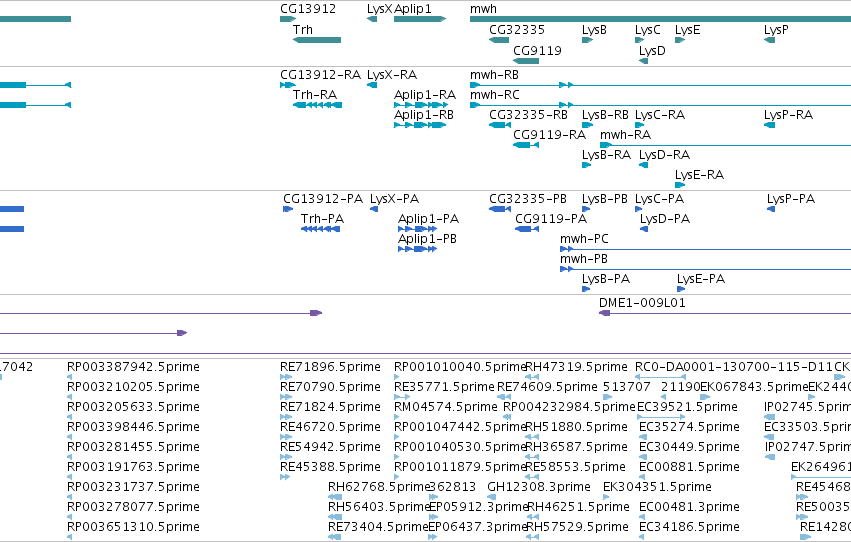The height and width of the screenshot is (542, 851).
Task: Select the CG9119-RA transcript
Action: 526,145
